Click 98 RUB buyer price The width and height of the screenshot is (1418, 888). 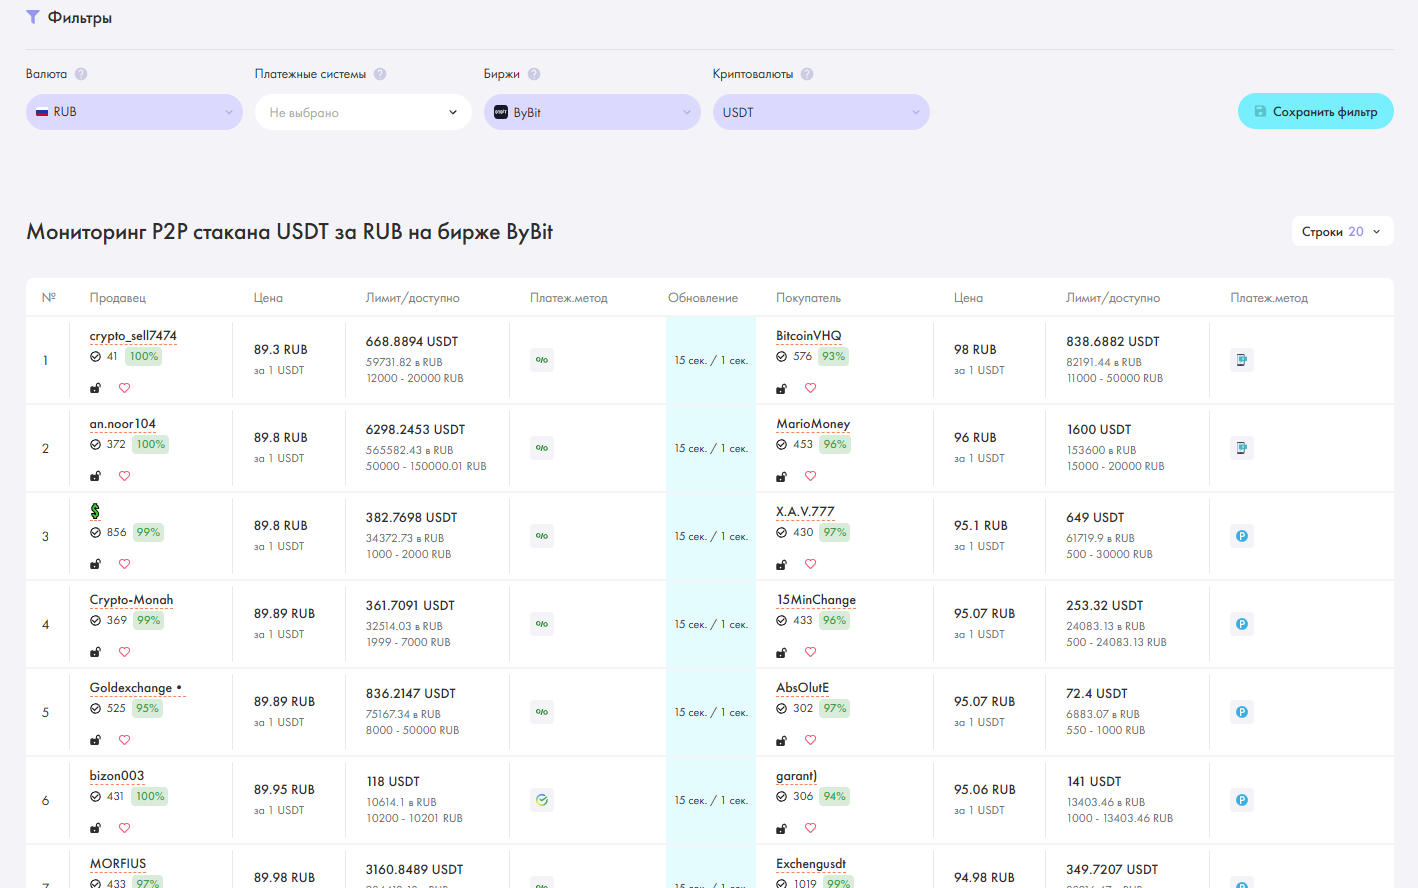pos(975,350)
